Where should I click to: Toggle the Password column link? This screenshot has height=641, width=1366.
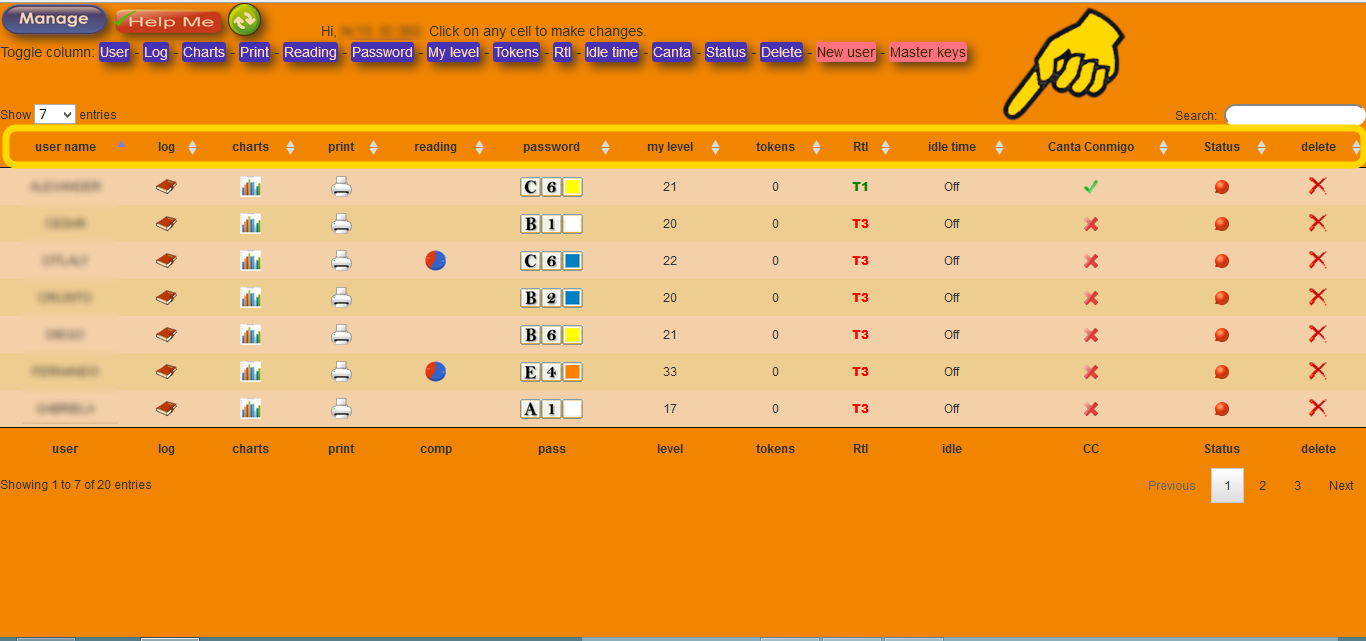(x=382, y=52)
